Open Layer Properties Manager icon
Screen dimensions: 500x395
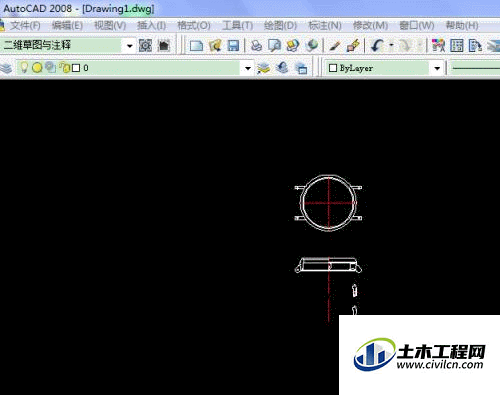click(6, 68)
